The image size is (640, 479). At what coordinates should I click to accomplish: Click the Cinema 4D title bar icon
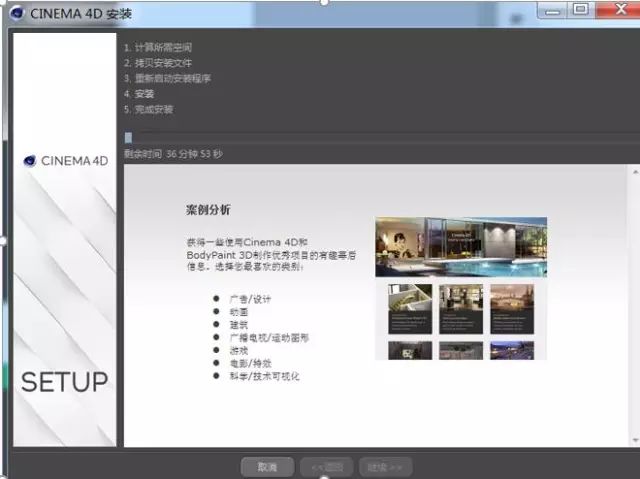pos(15,13)
